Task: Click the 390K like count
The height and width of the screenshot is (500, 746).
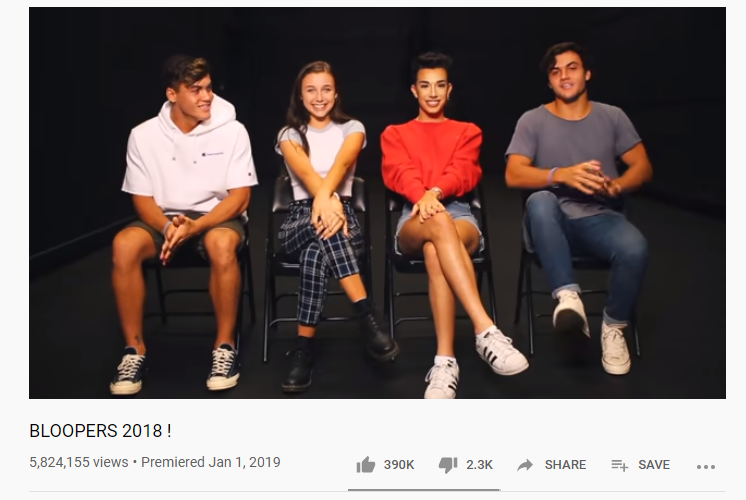Action: pyautogui.click(x=399, y=465)
